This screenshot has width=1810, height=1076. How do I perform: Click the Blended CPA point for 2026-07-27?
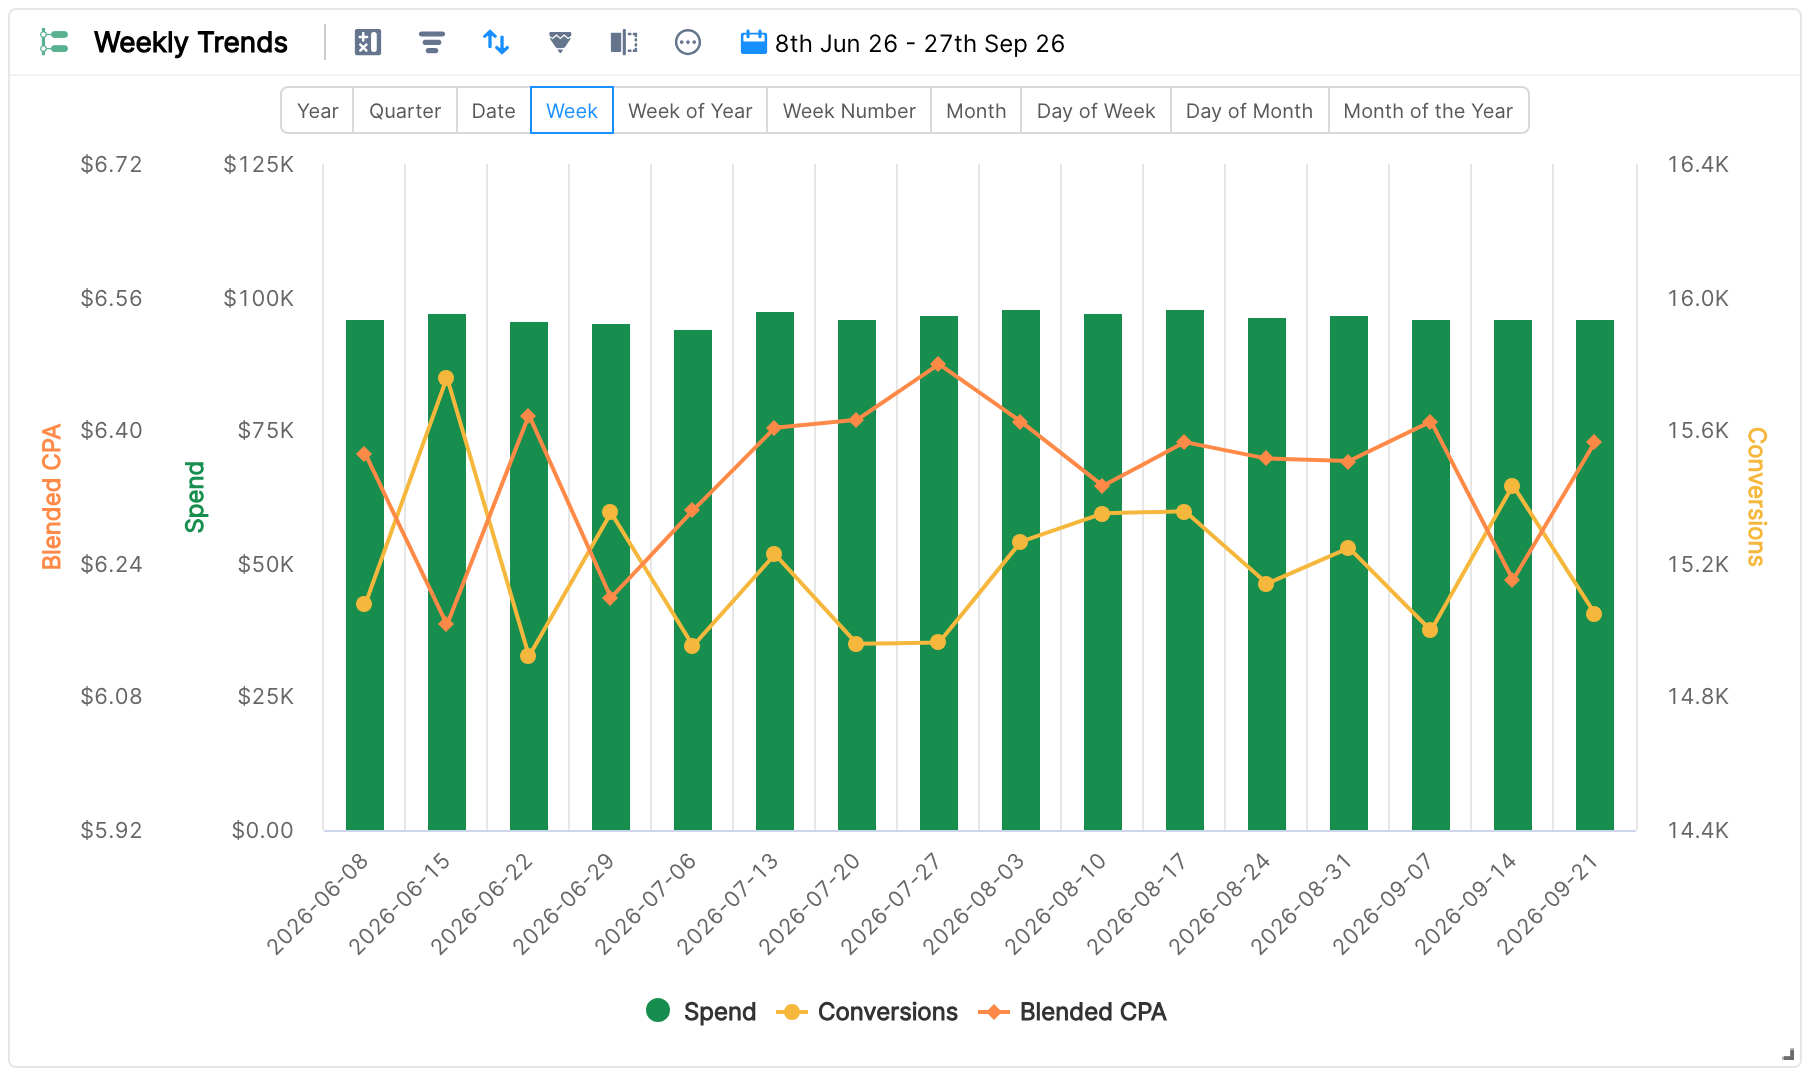(x=938, y=364)
